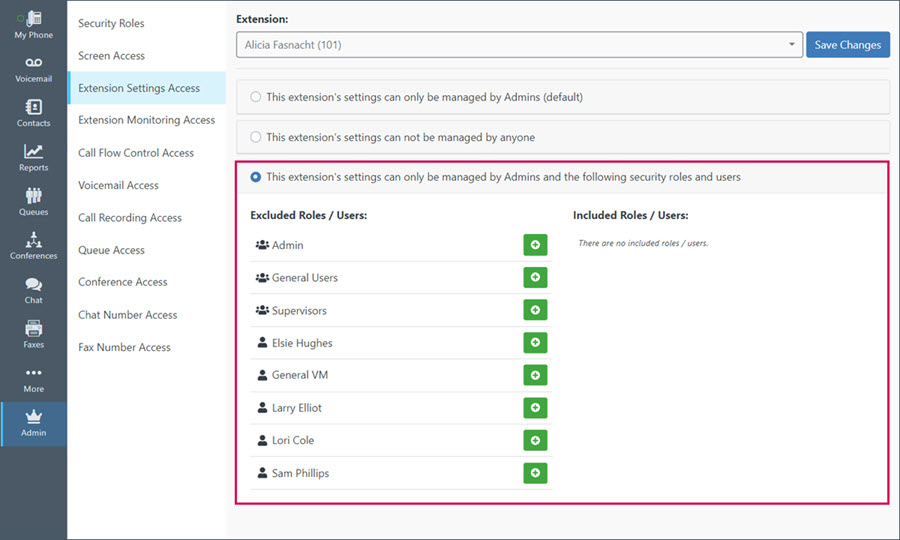Open Conferences from the sidebar
900x540 pixels.
tap(33, 246)
